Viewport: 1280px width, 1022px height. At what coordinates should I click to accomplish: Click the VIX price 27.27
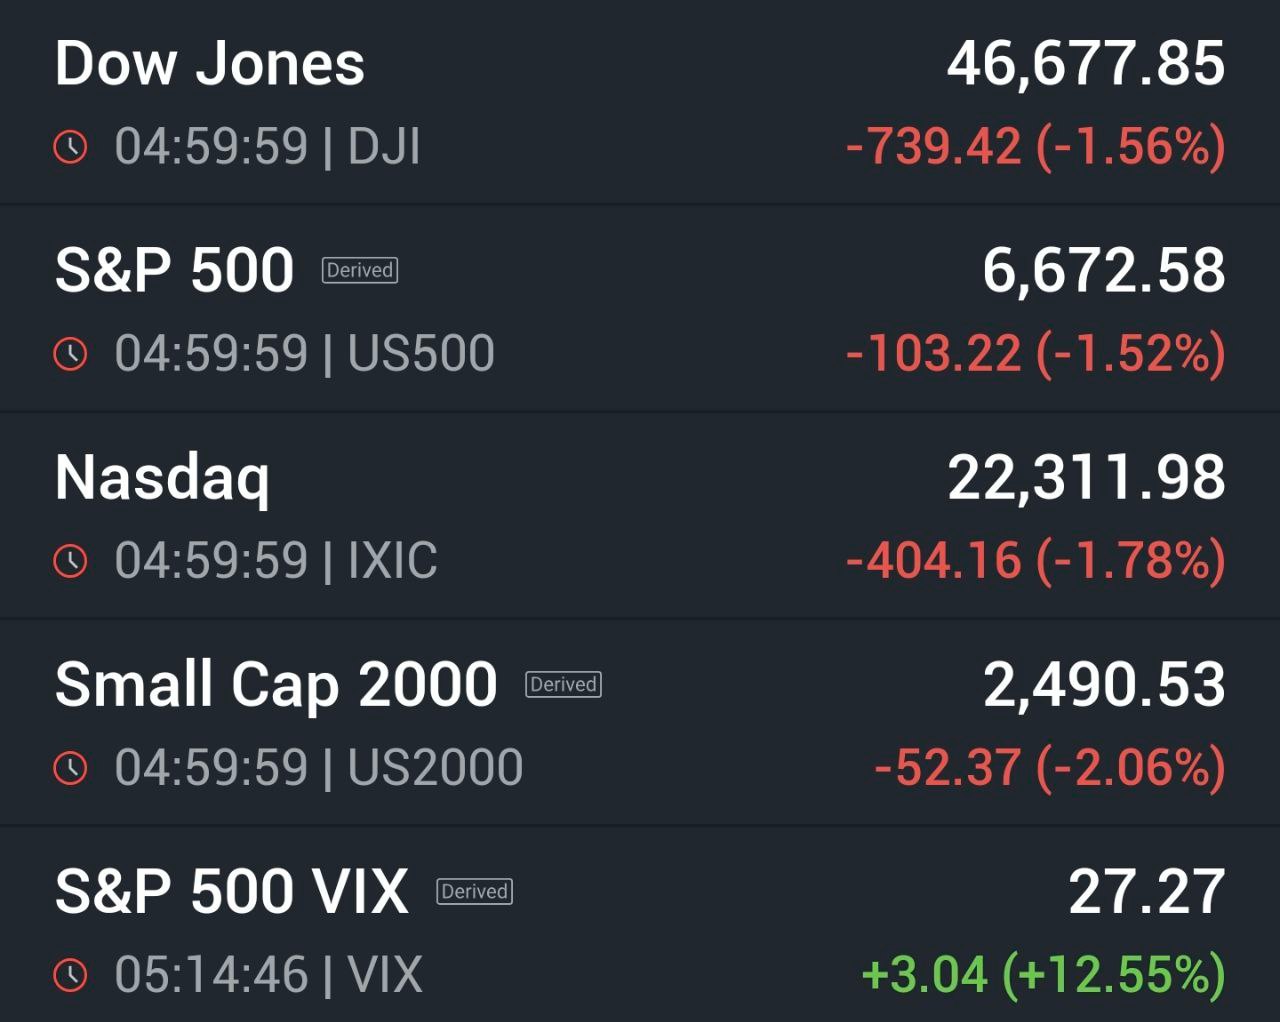pyautogui.click(x=1146, y=891)
